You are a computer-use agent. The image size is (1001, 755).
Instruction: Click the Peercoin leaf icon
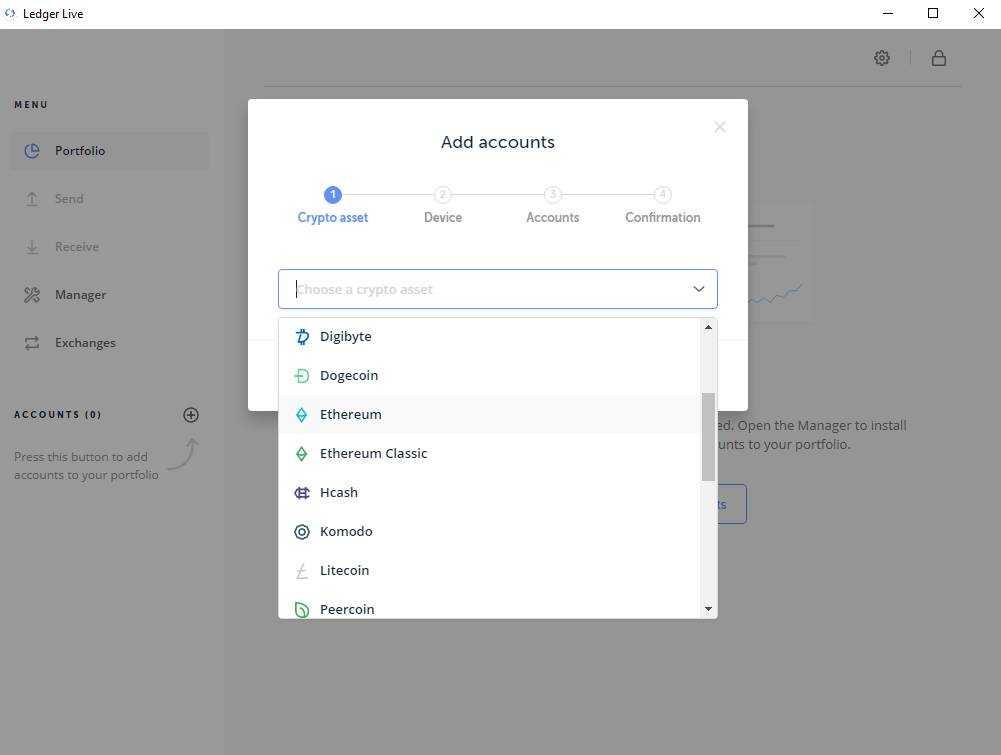click(302, 609)
